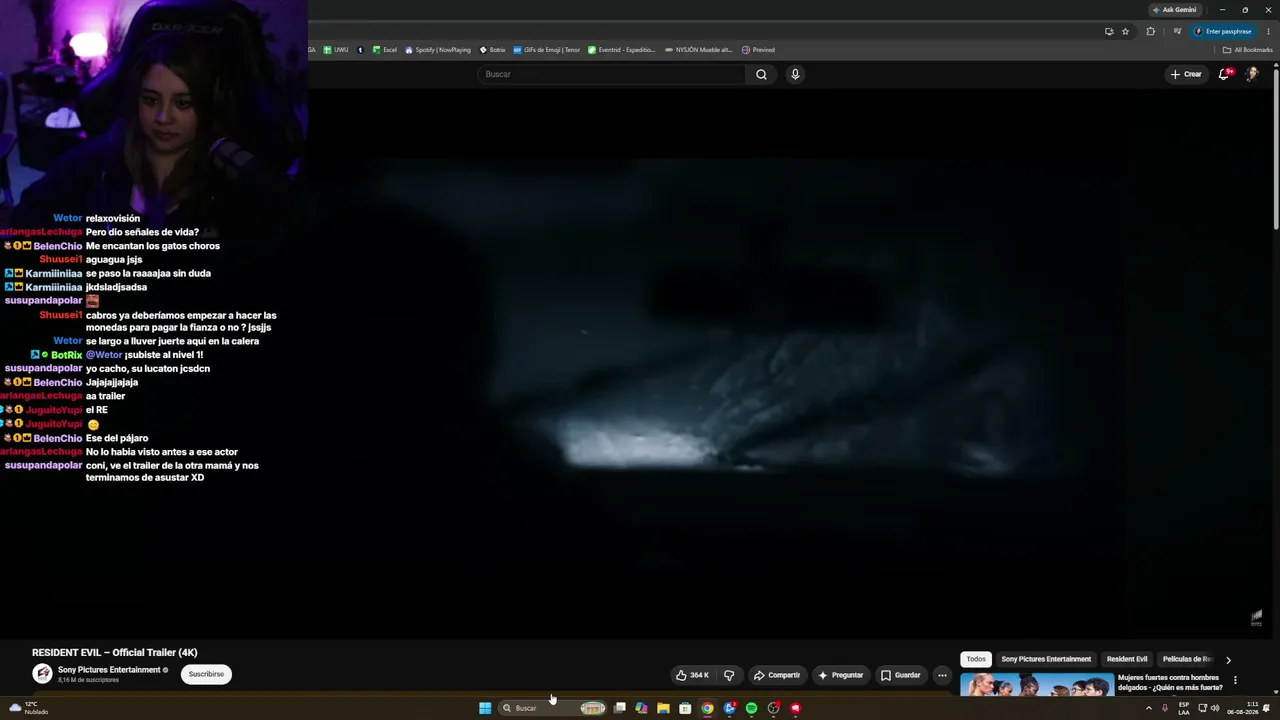Open the GIFs de Emoji | Tenor bookmark

(547, 50)
